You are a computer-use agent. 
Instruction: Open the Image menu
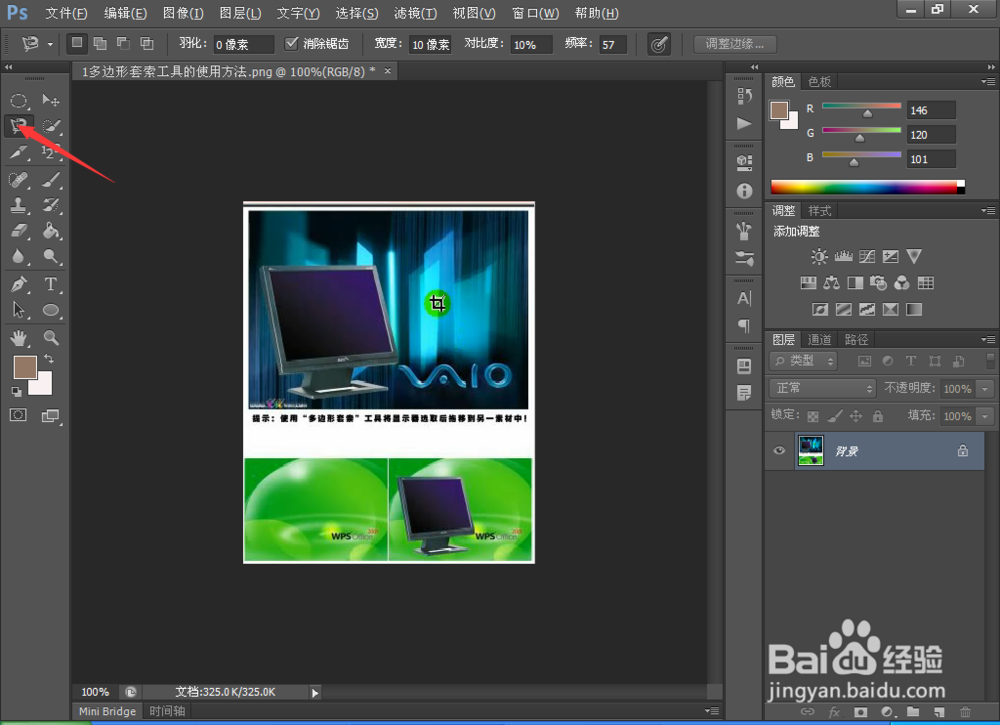183,13
